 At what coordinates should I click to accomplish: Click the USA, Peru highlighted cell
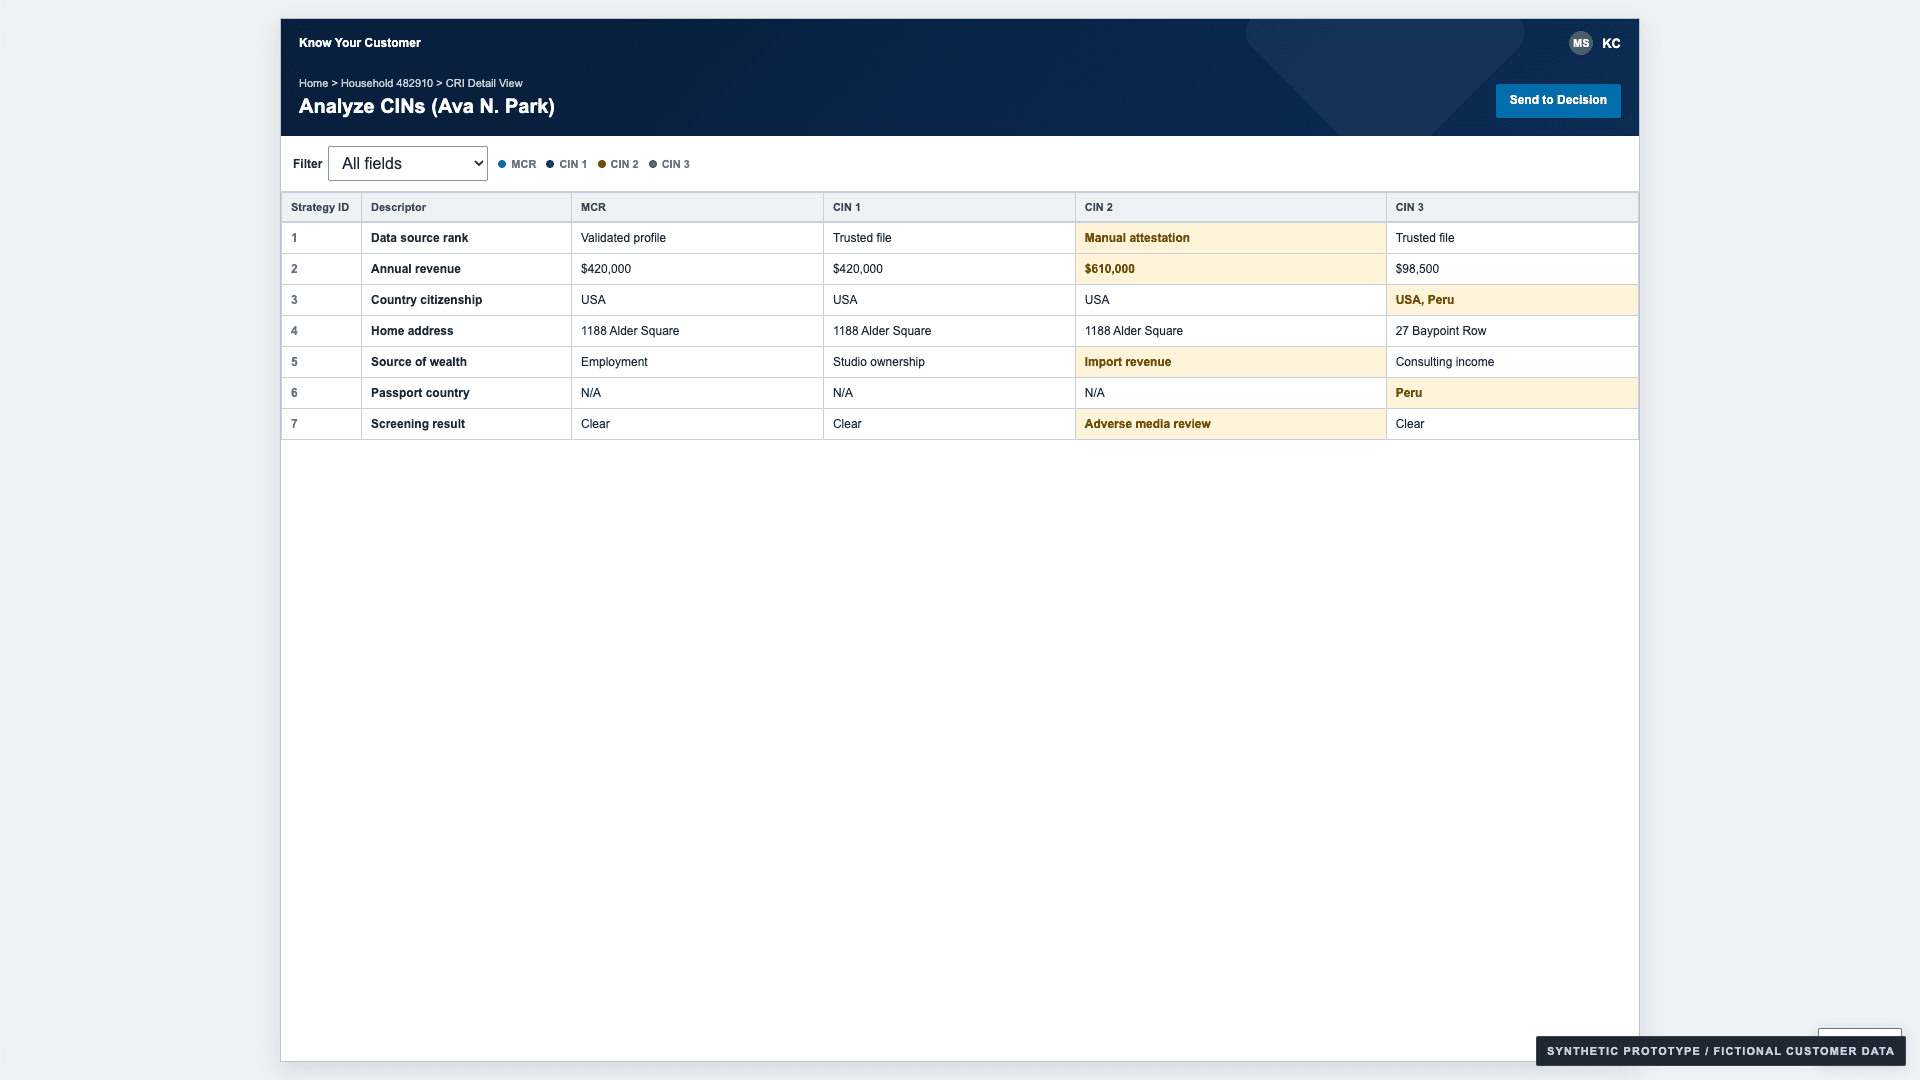(x=1512, y=300)
